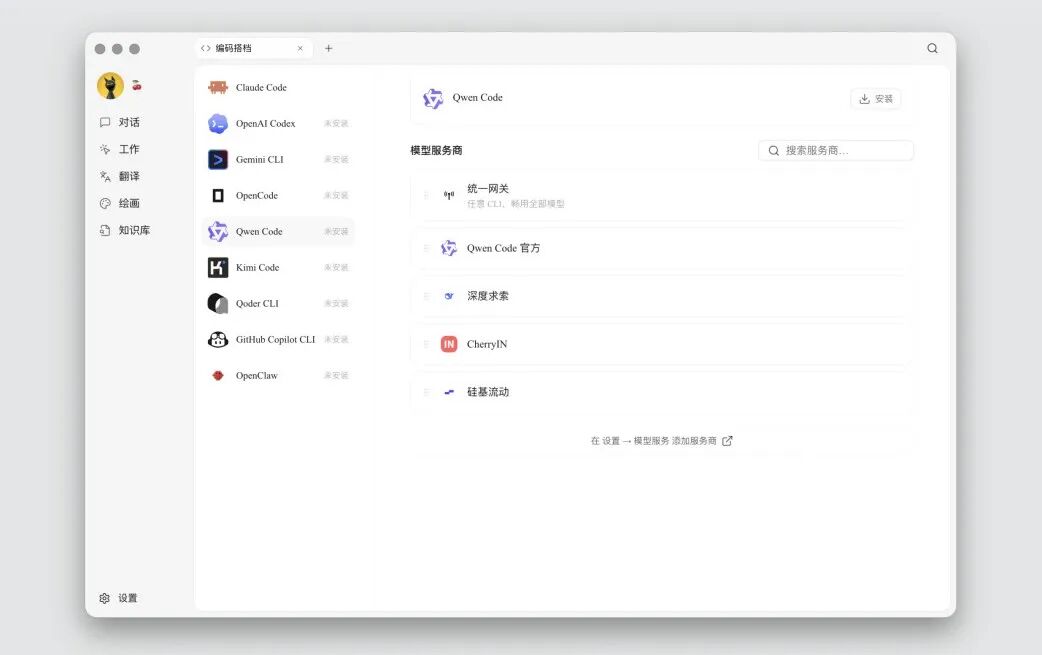Click the cherry icon beside the avatar
Screen dimensions: 1042x655
[x=137, y=85]
